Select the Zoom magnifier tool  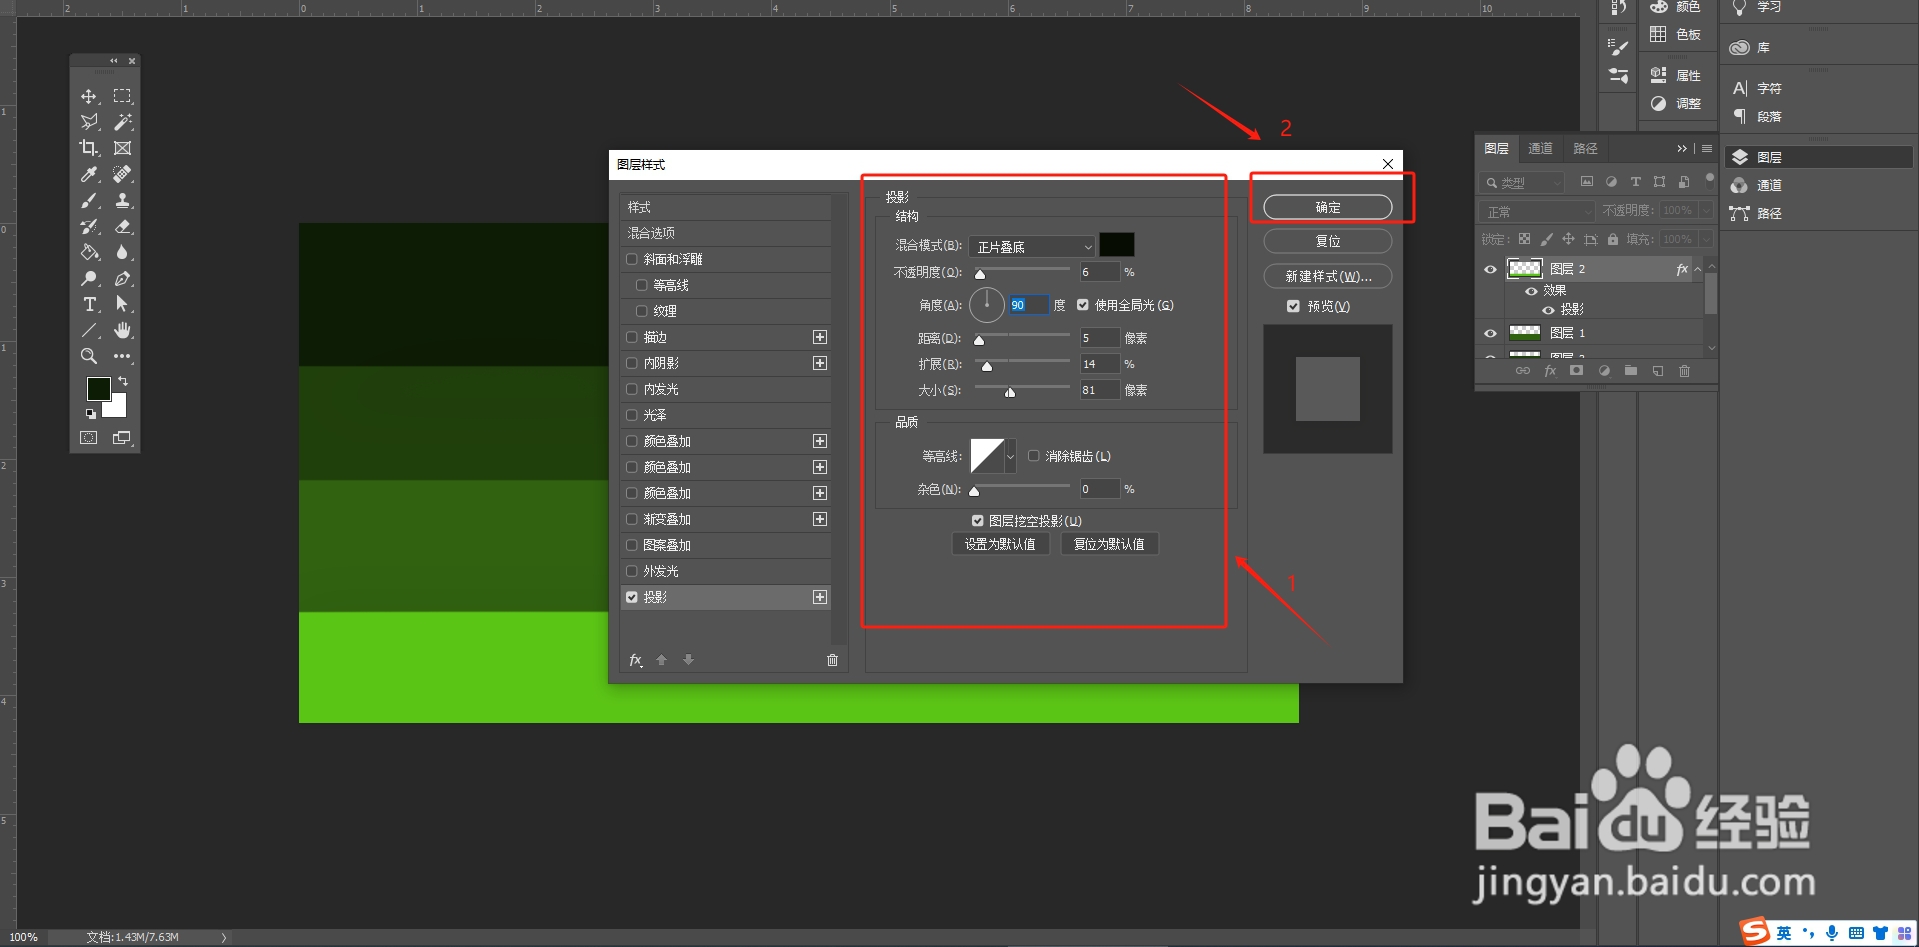pyautogui.click(x=89, y=356)
